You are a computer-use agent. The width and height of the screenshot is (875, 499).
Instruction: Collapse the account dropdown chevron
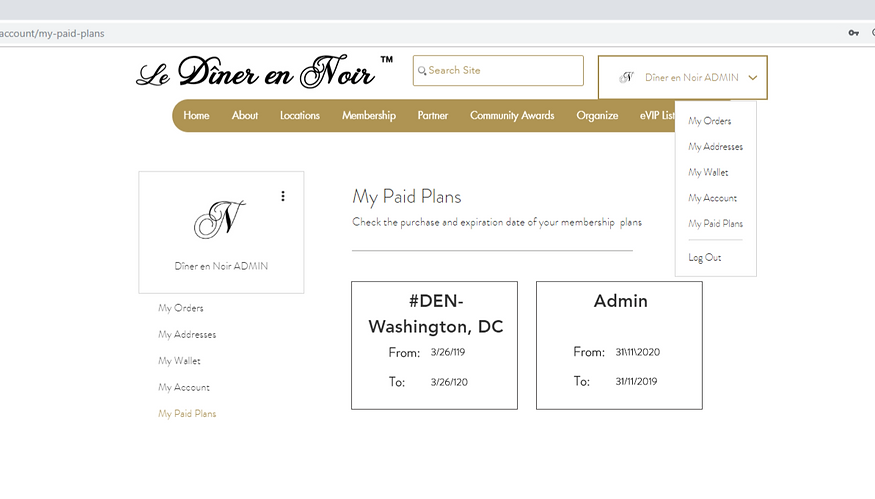(x=753, y=78)
